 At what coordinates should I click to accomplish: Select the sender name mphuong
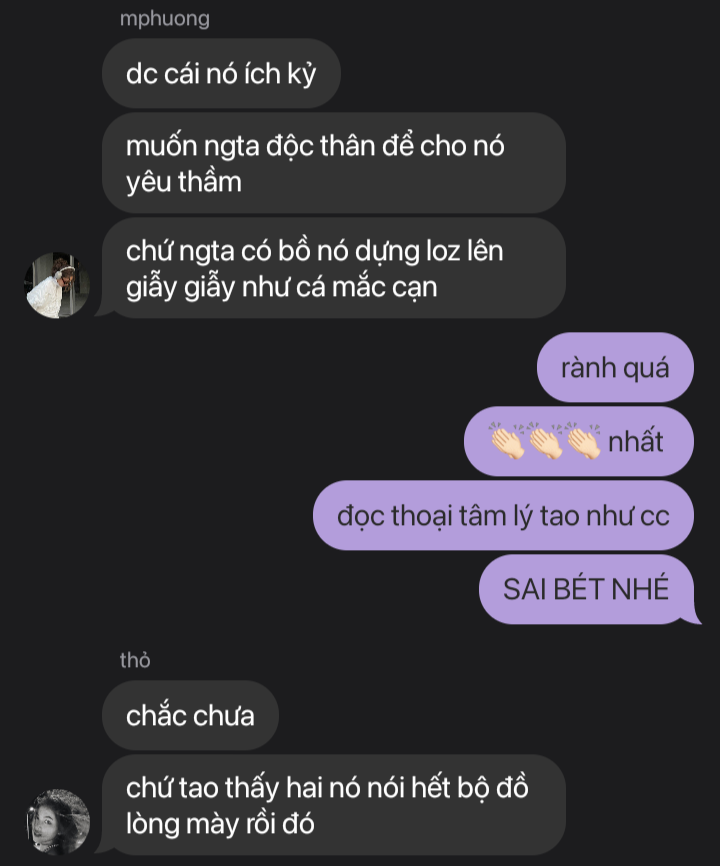point(165,19)
